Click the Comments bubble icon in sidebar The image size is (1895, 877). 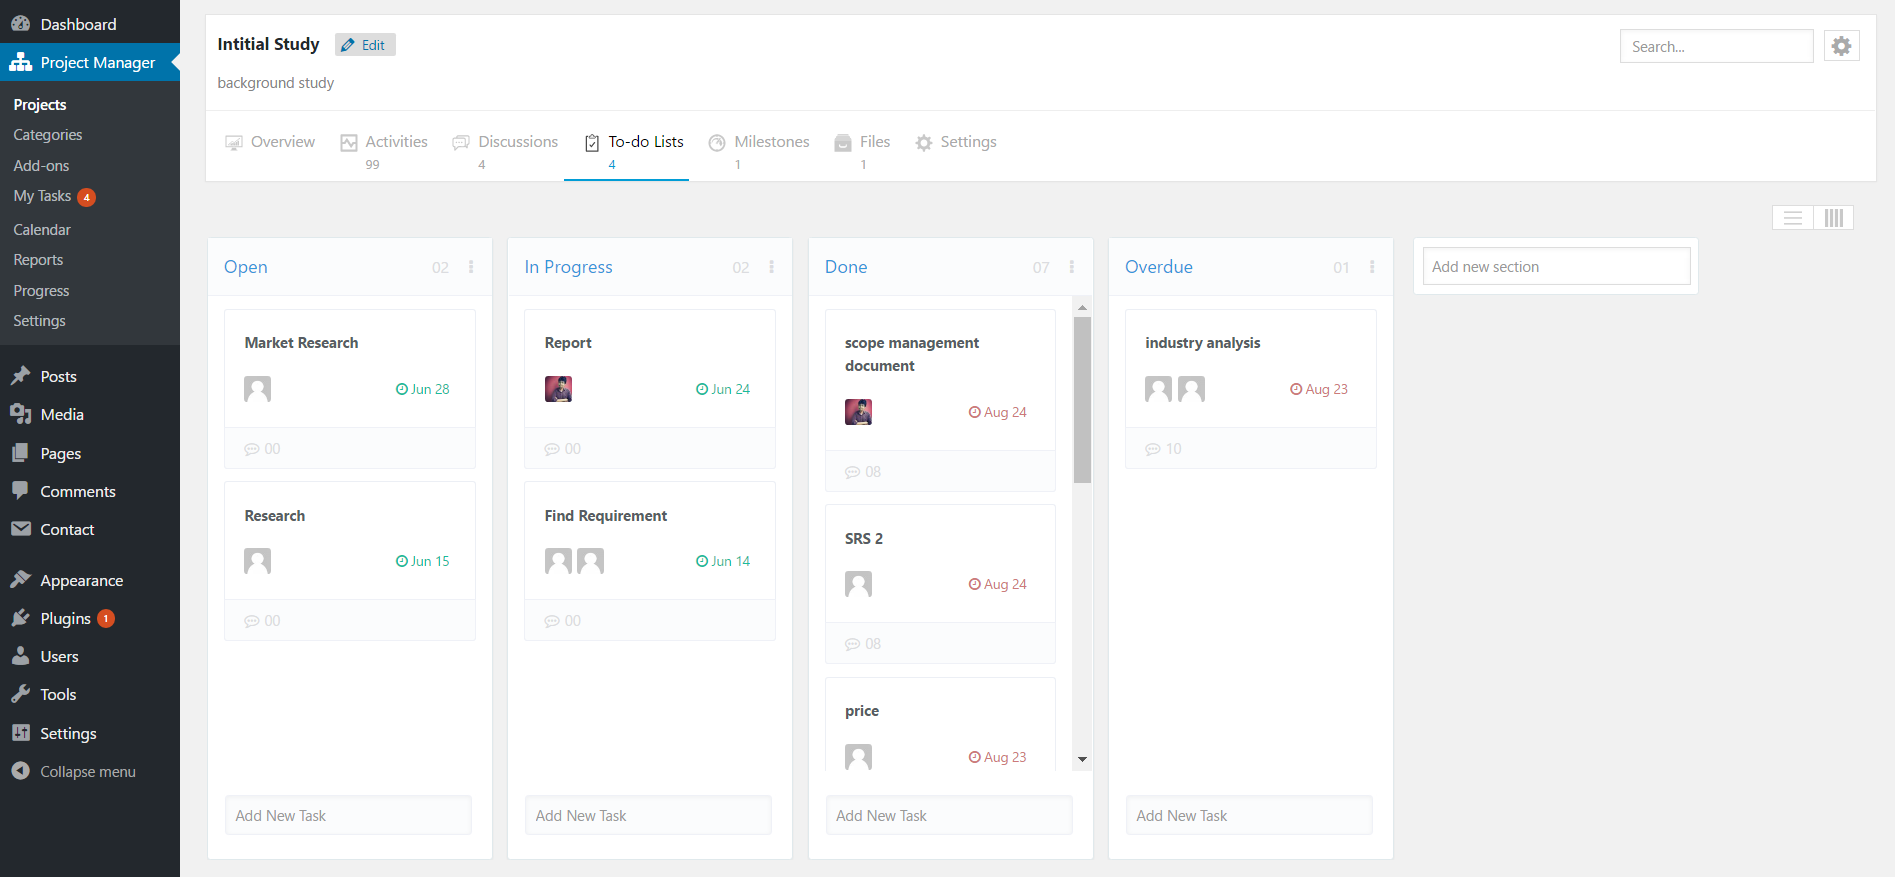[20, 491]
